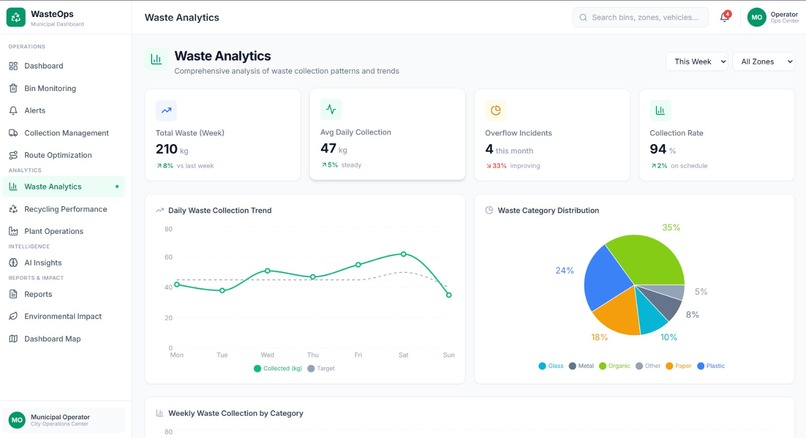806x438 pixels.
Task: Open Plant Operations section
Action: coord(64,231)
